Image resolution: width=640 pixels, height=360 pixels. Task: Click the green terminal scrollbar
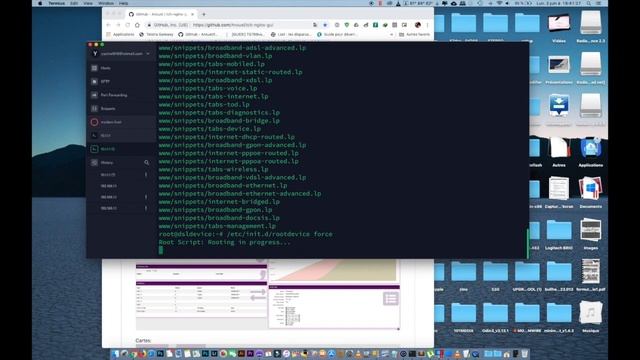tap(527, 243)
